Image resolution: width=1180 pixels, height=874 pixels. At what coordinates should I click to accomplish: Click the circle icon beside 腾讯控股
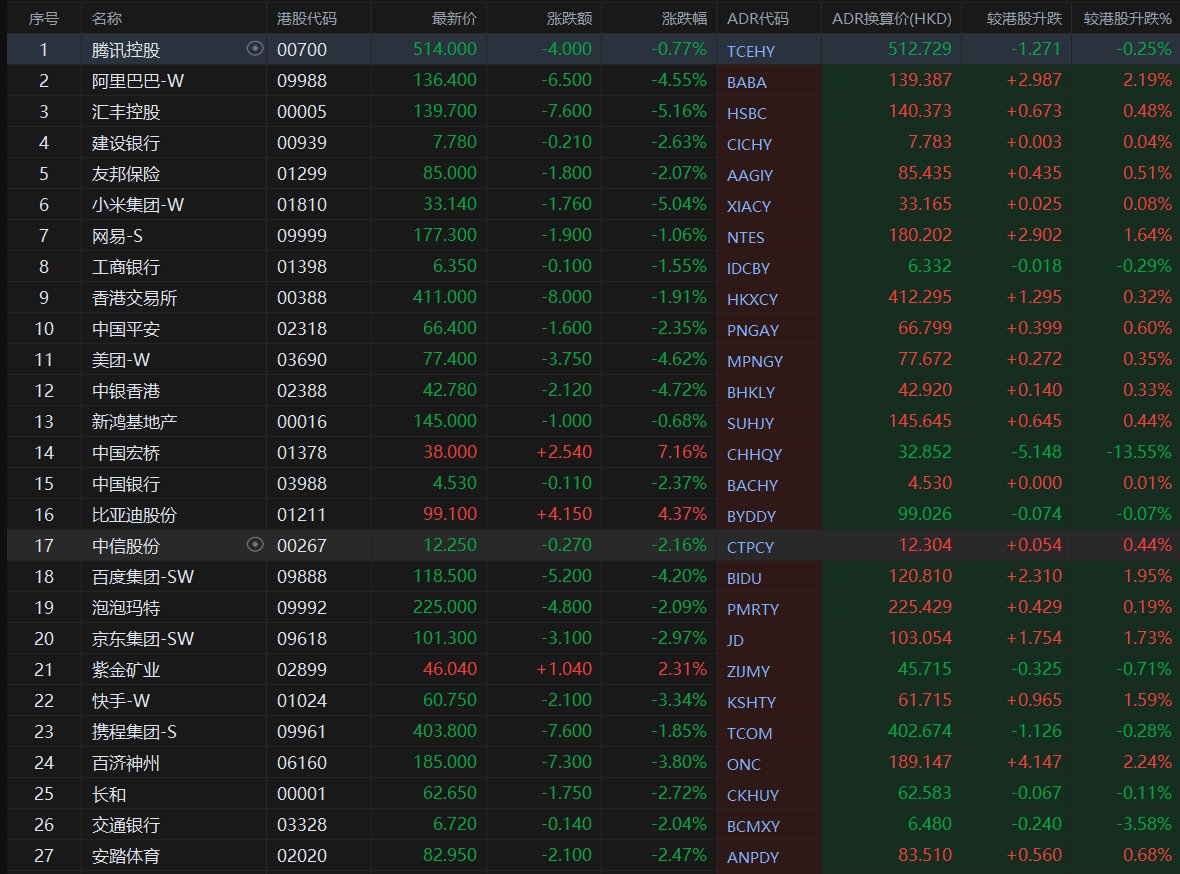click(x=255, y=49)
